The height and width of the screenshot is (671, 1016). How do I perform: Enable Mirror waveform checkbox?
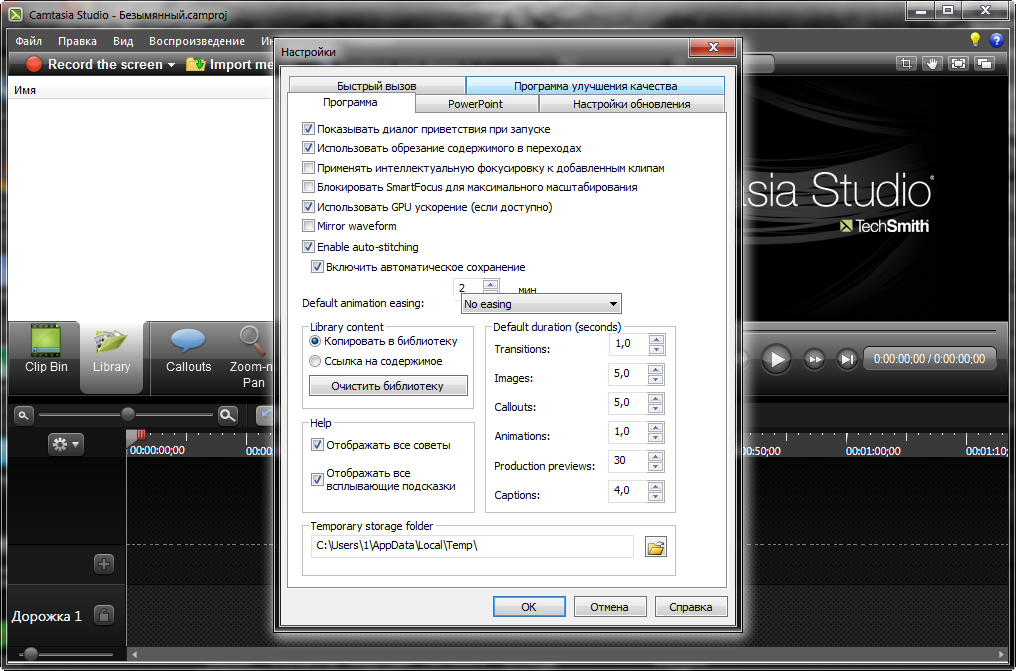308,226
